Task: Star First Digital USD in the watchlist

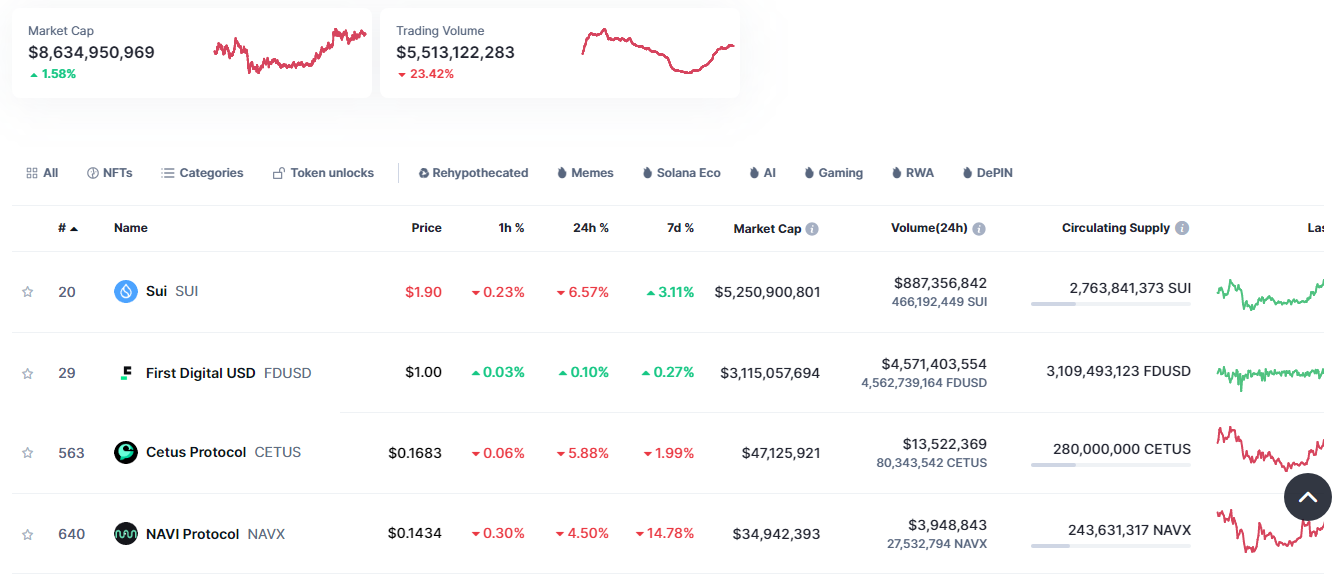Action: (28, 373)
